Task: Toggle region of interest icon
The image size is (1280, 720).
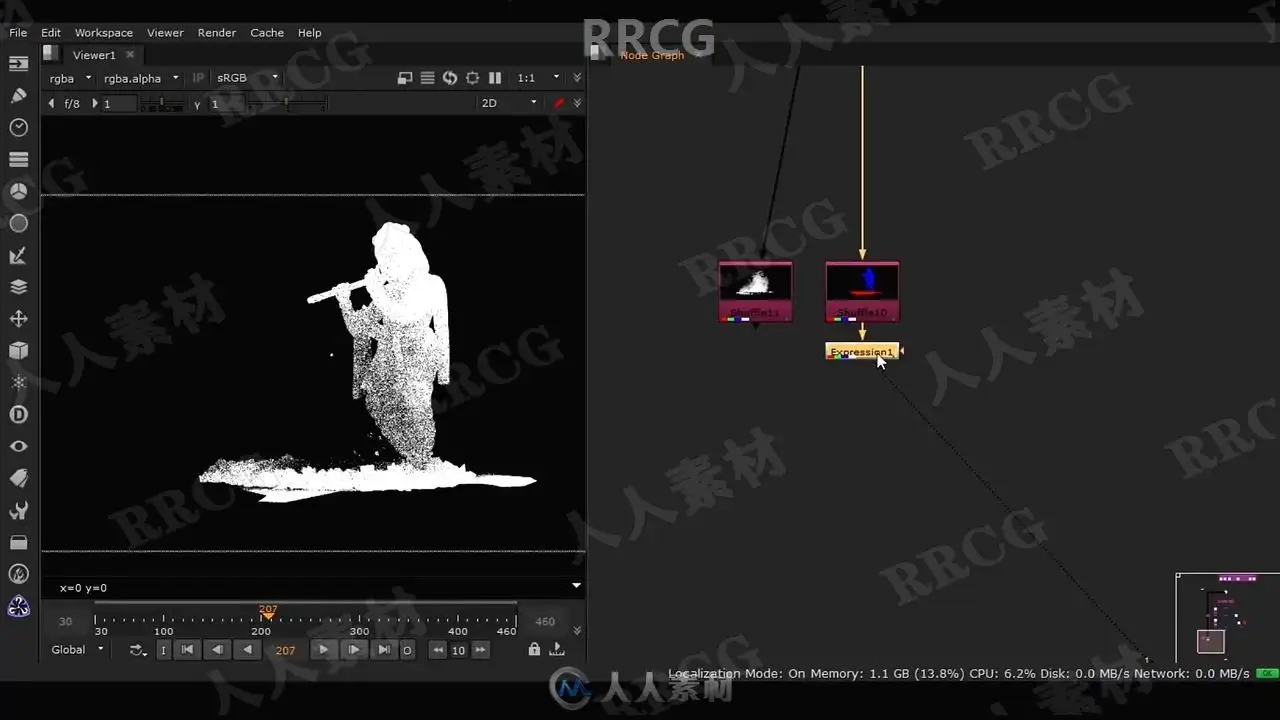Action: (x=472, y=78)
